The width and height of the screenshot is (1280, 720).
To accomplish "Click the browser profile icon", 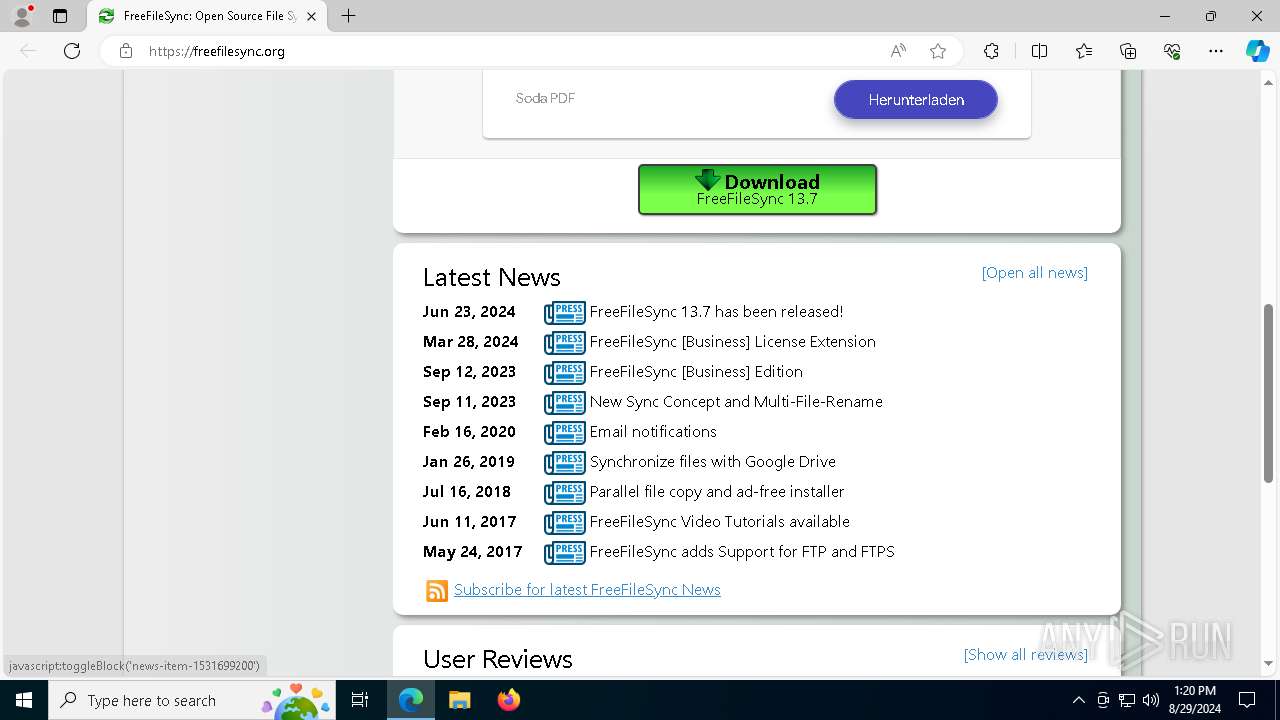I will (22, 16).
